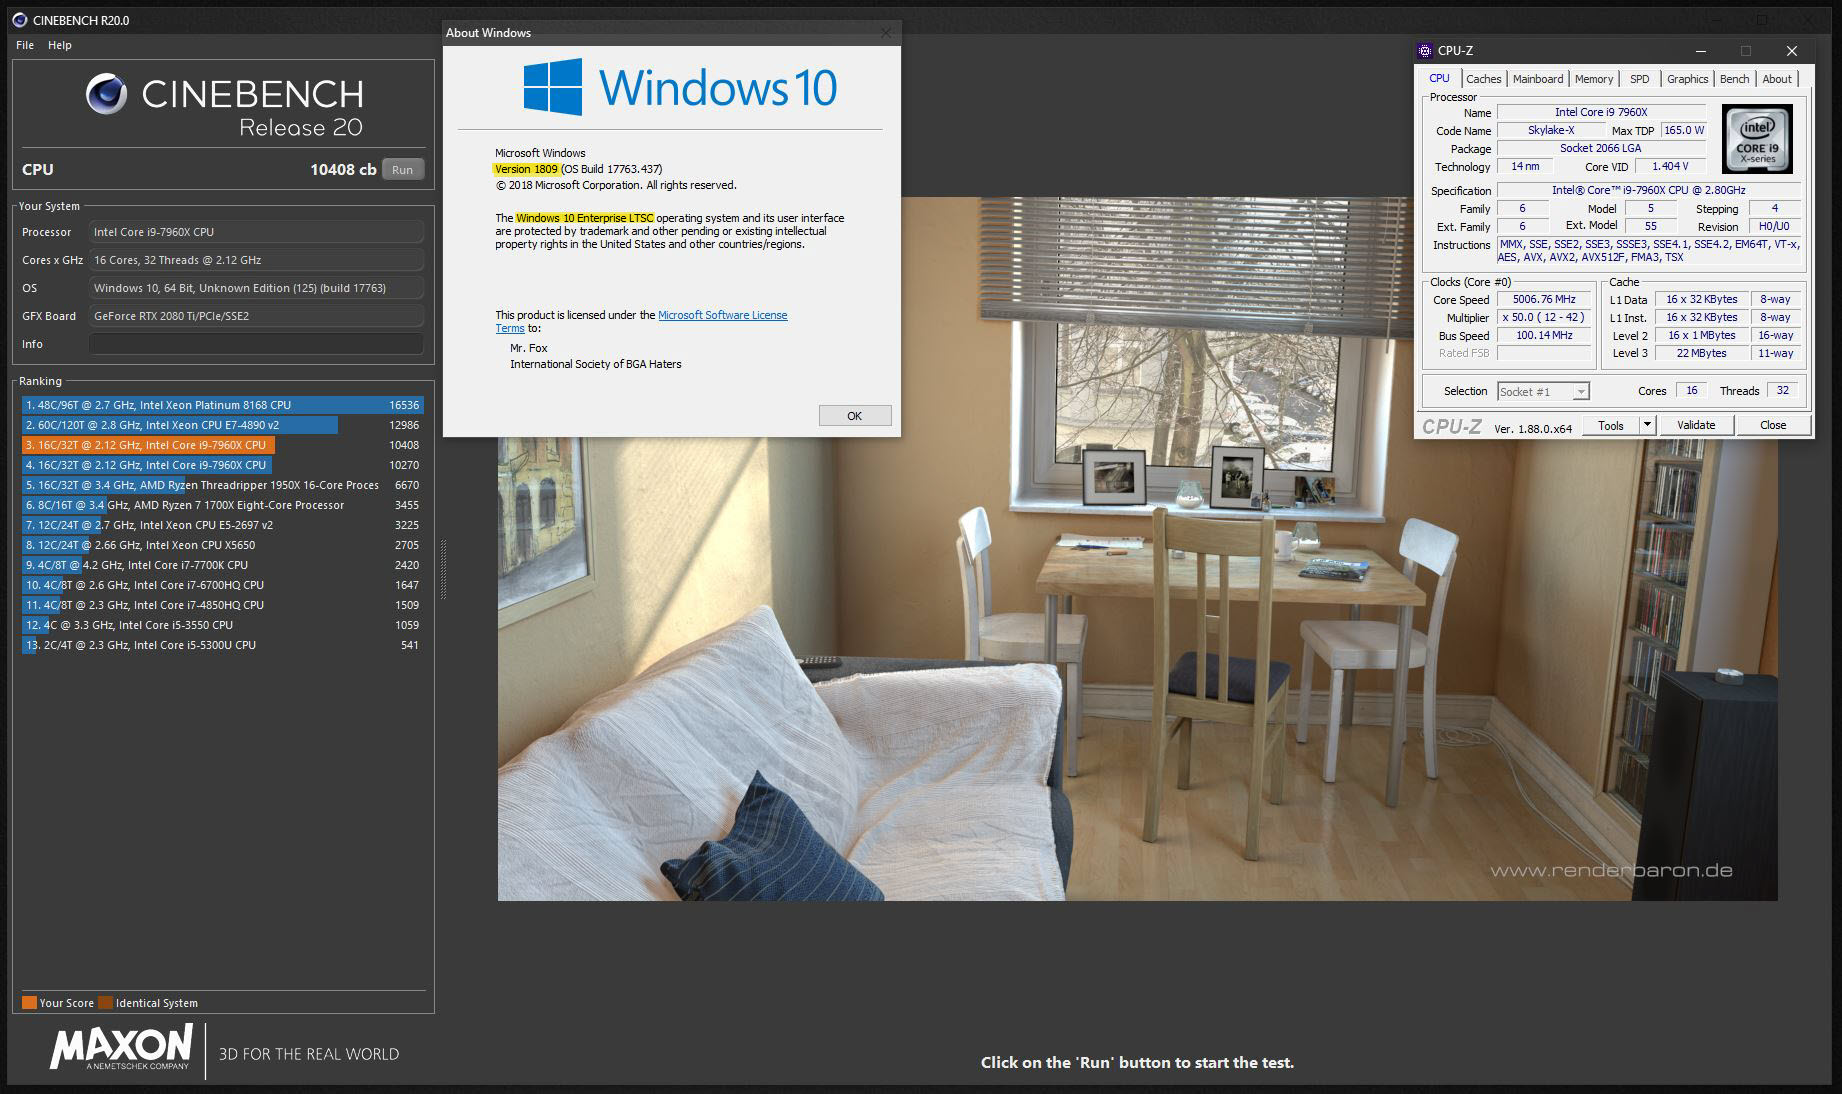
Task: Click the Threads value 32 in CPU-Z
Action: pyautogui.click(x=1782, y=391)
